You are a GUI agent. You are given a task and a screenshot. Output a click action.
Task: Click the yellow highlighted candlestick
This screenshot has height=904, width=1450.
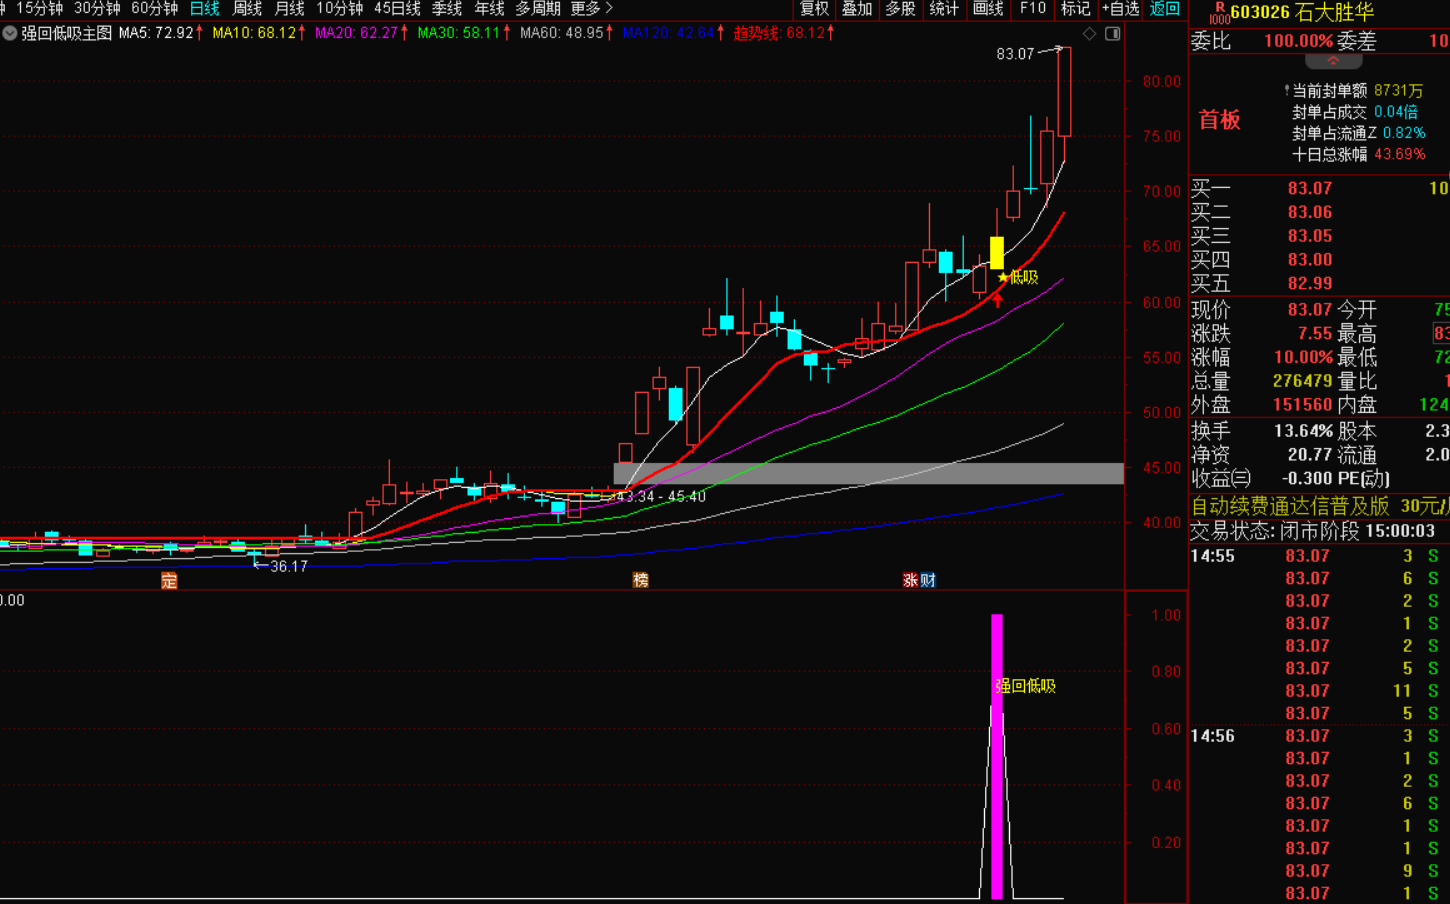tap(997, 252)
